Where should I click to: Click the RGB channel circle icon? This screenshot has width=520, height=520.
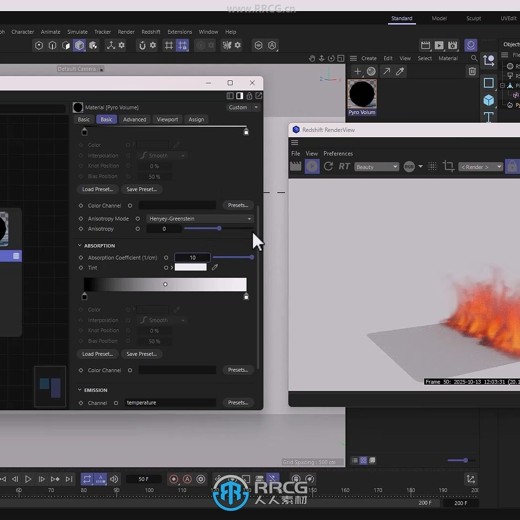[409, 167]
